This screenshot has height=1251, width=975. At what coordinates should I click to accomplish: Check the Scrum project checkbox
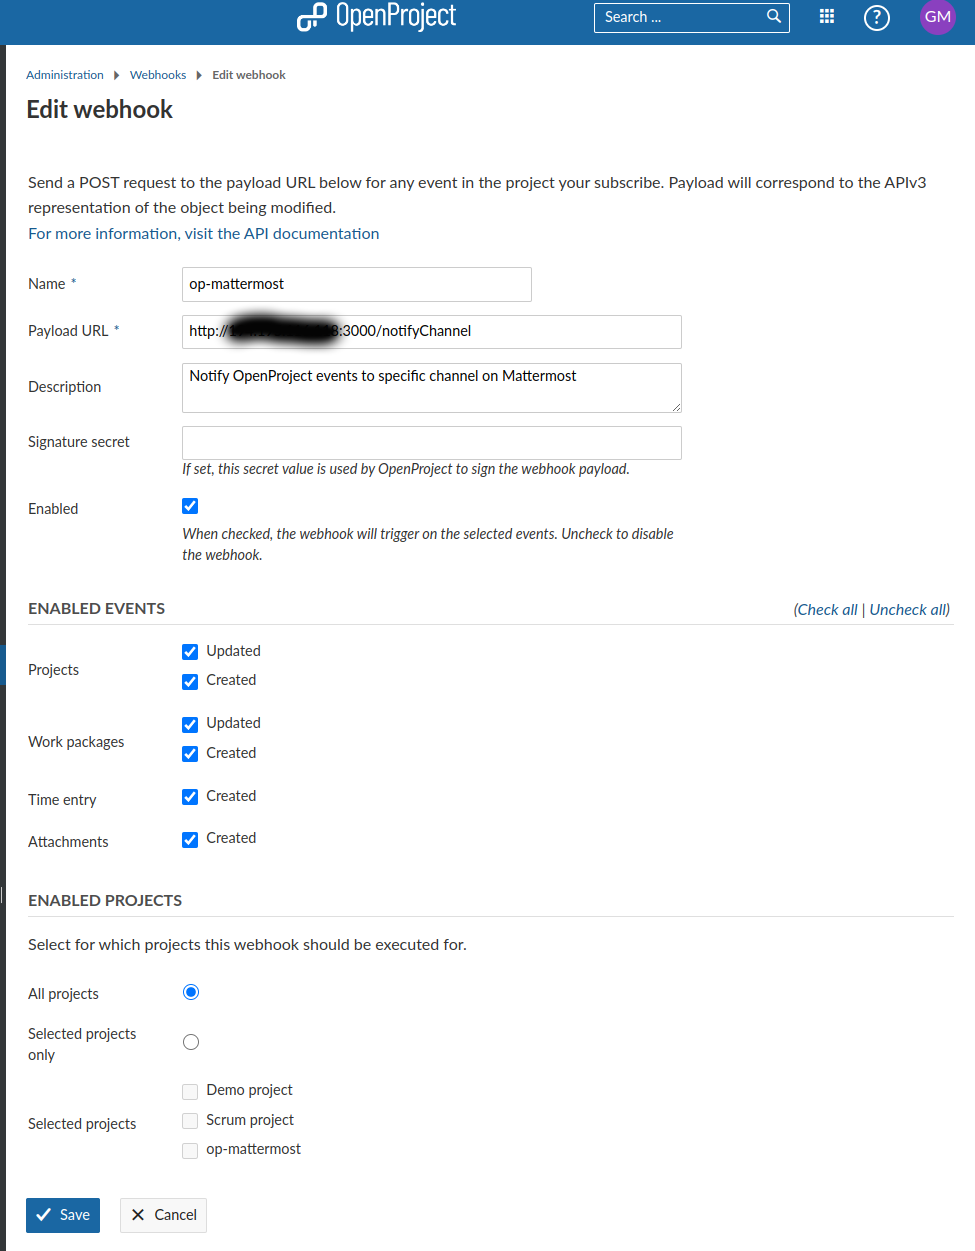(x=190, y=1121)
